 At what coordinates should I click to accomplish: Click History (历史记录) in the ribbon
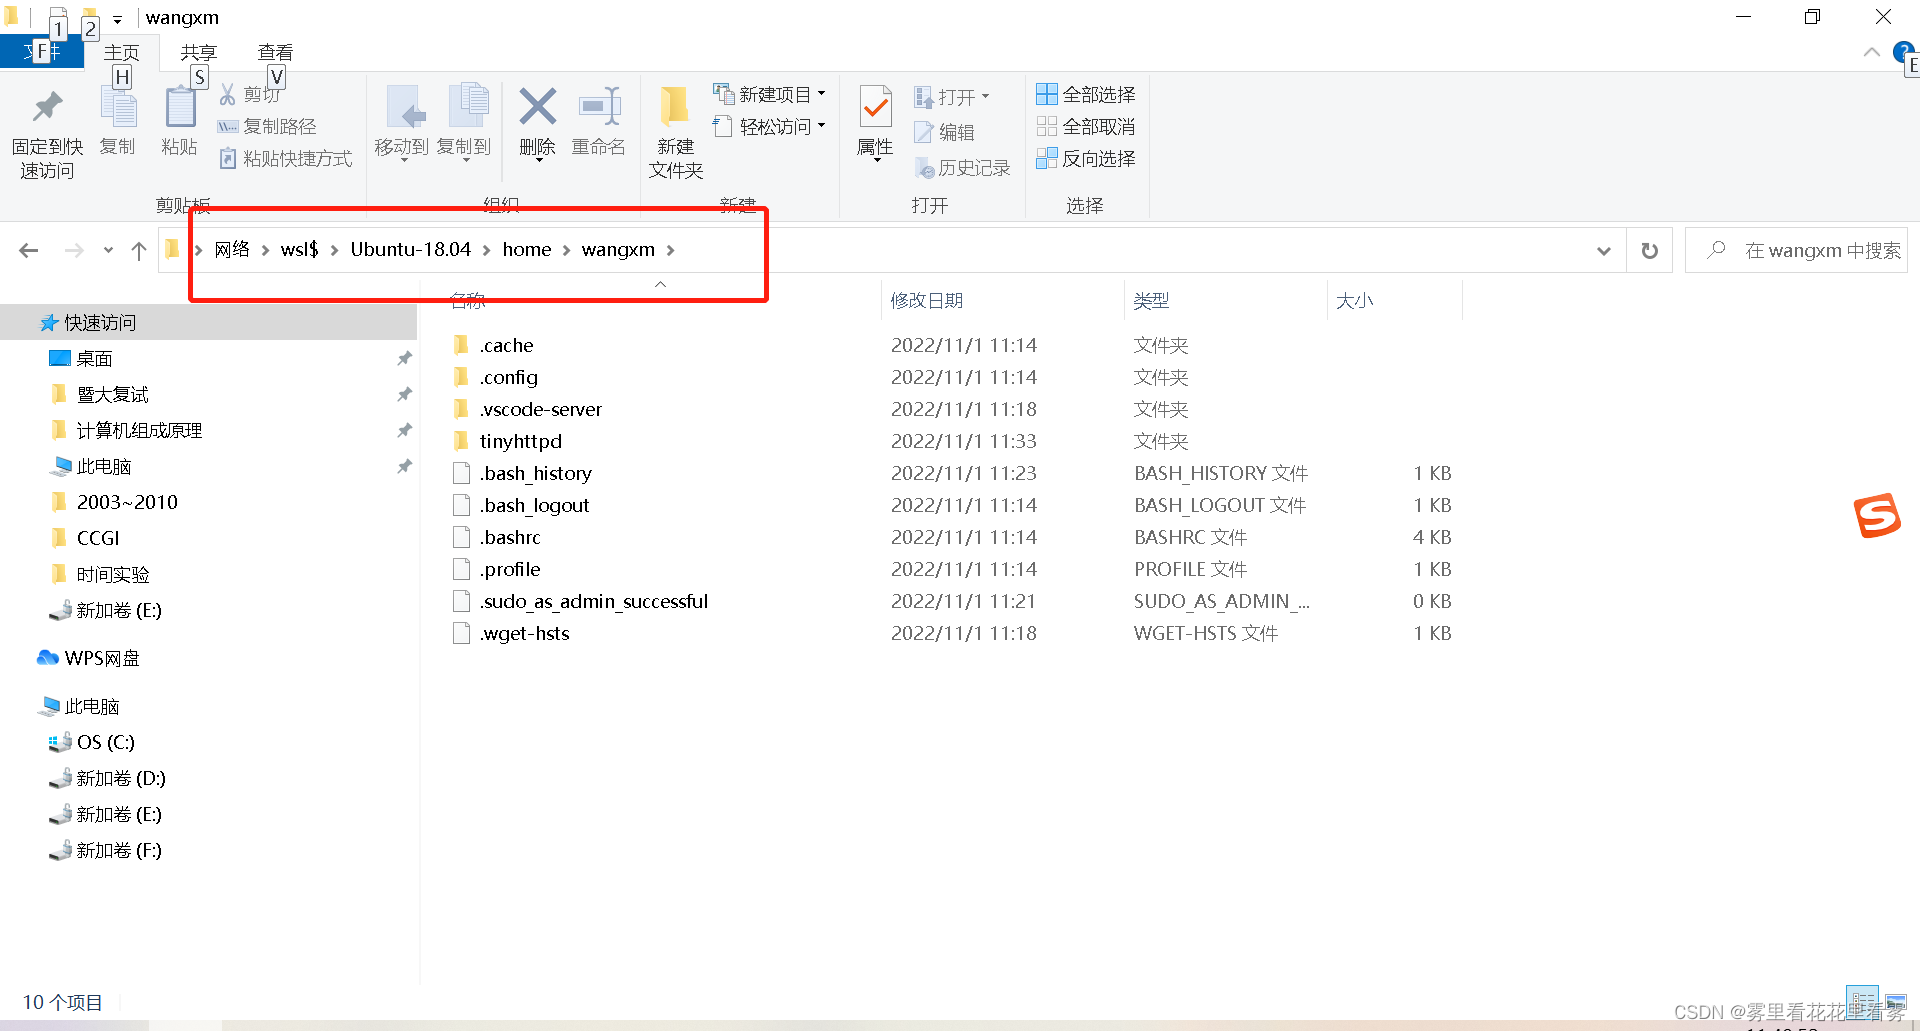pos(962,168)
